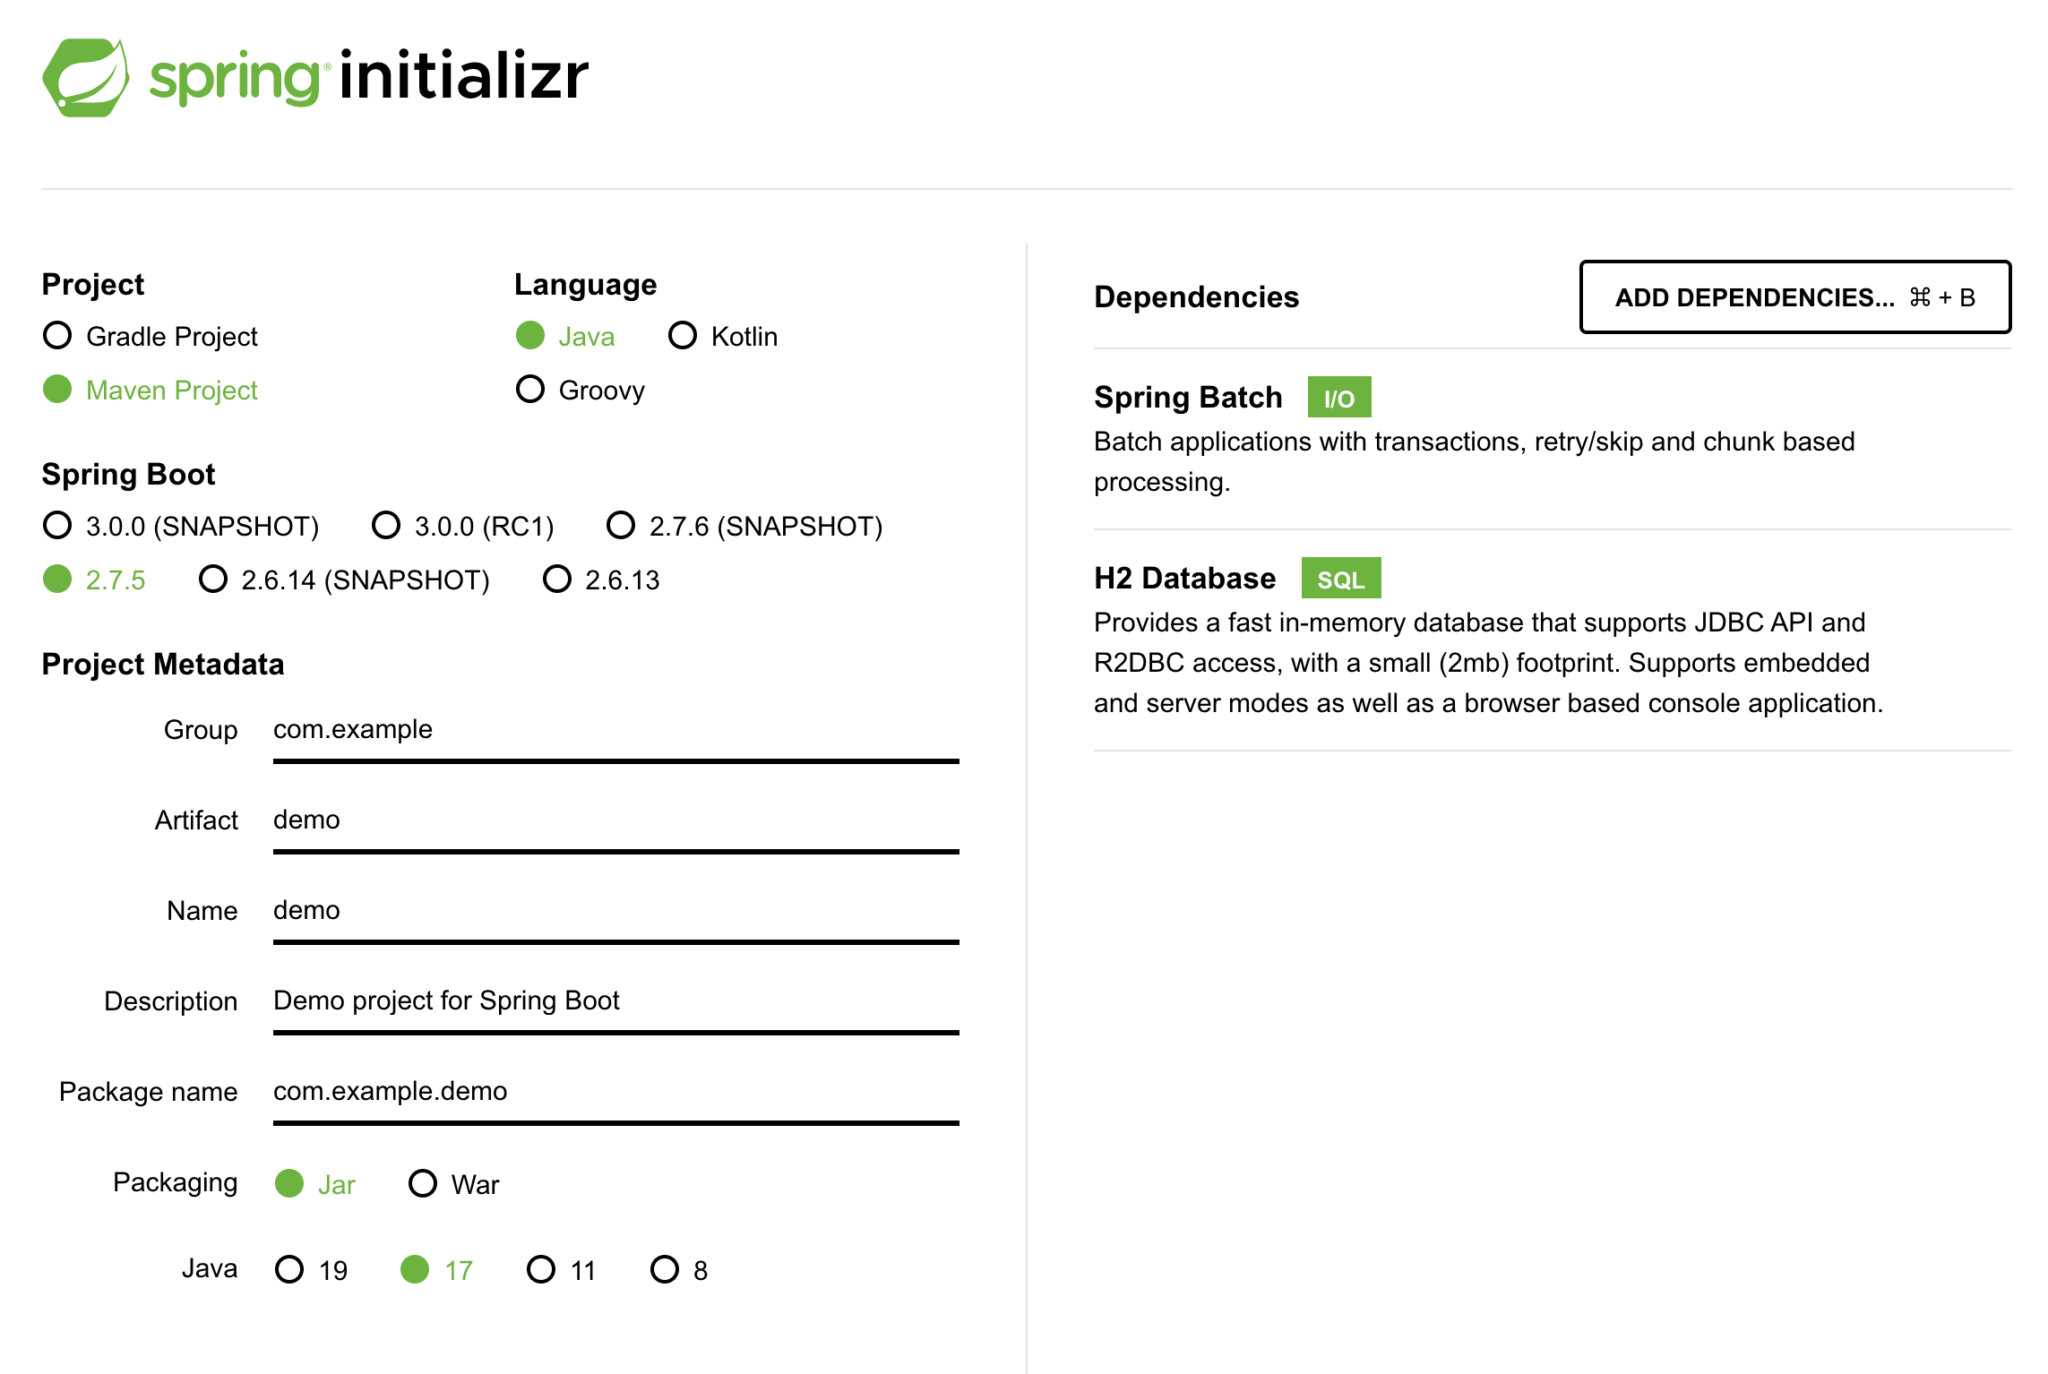Switch language to Groovy
The image size is (2048, 1374).
tap(530, 389)
